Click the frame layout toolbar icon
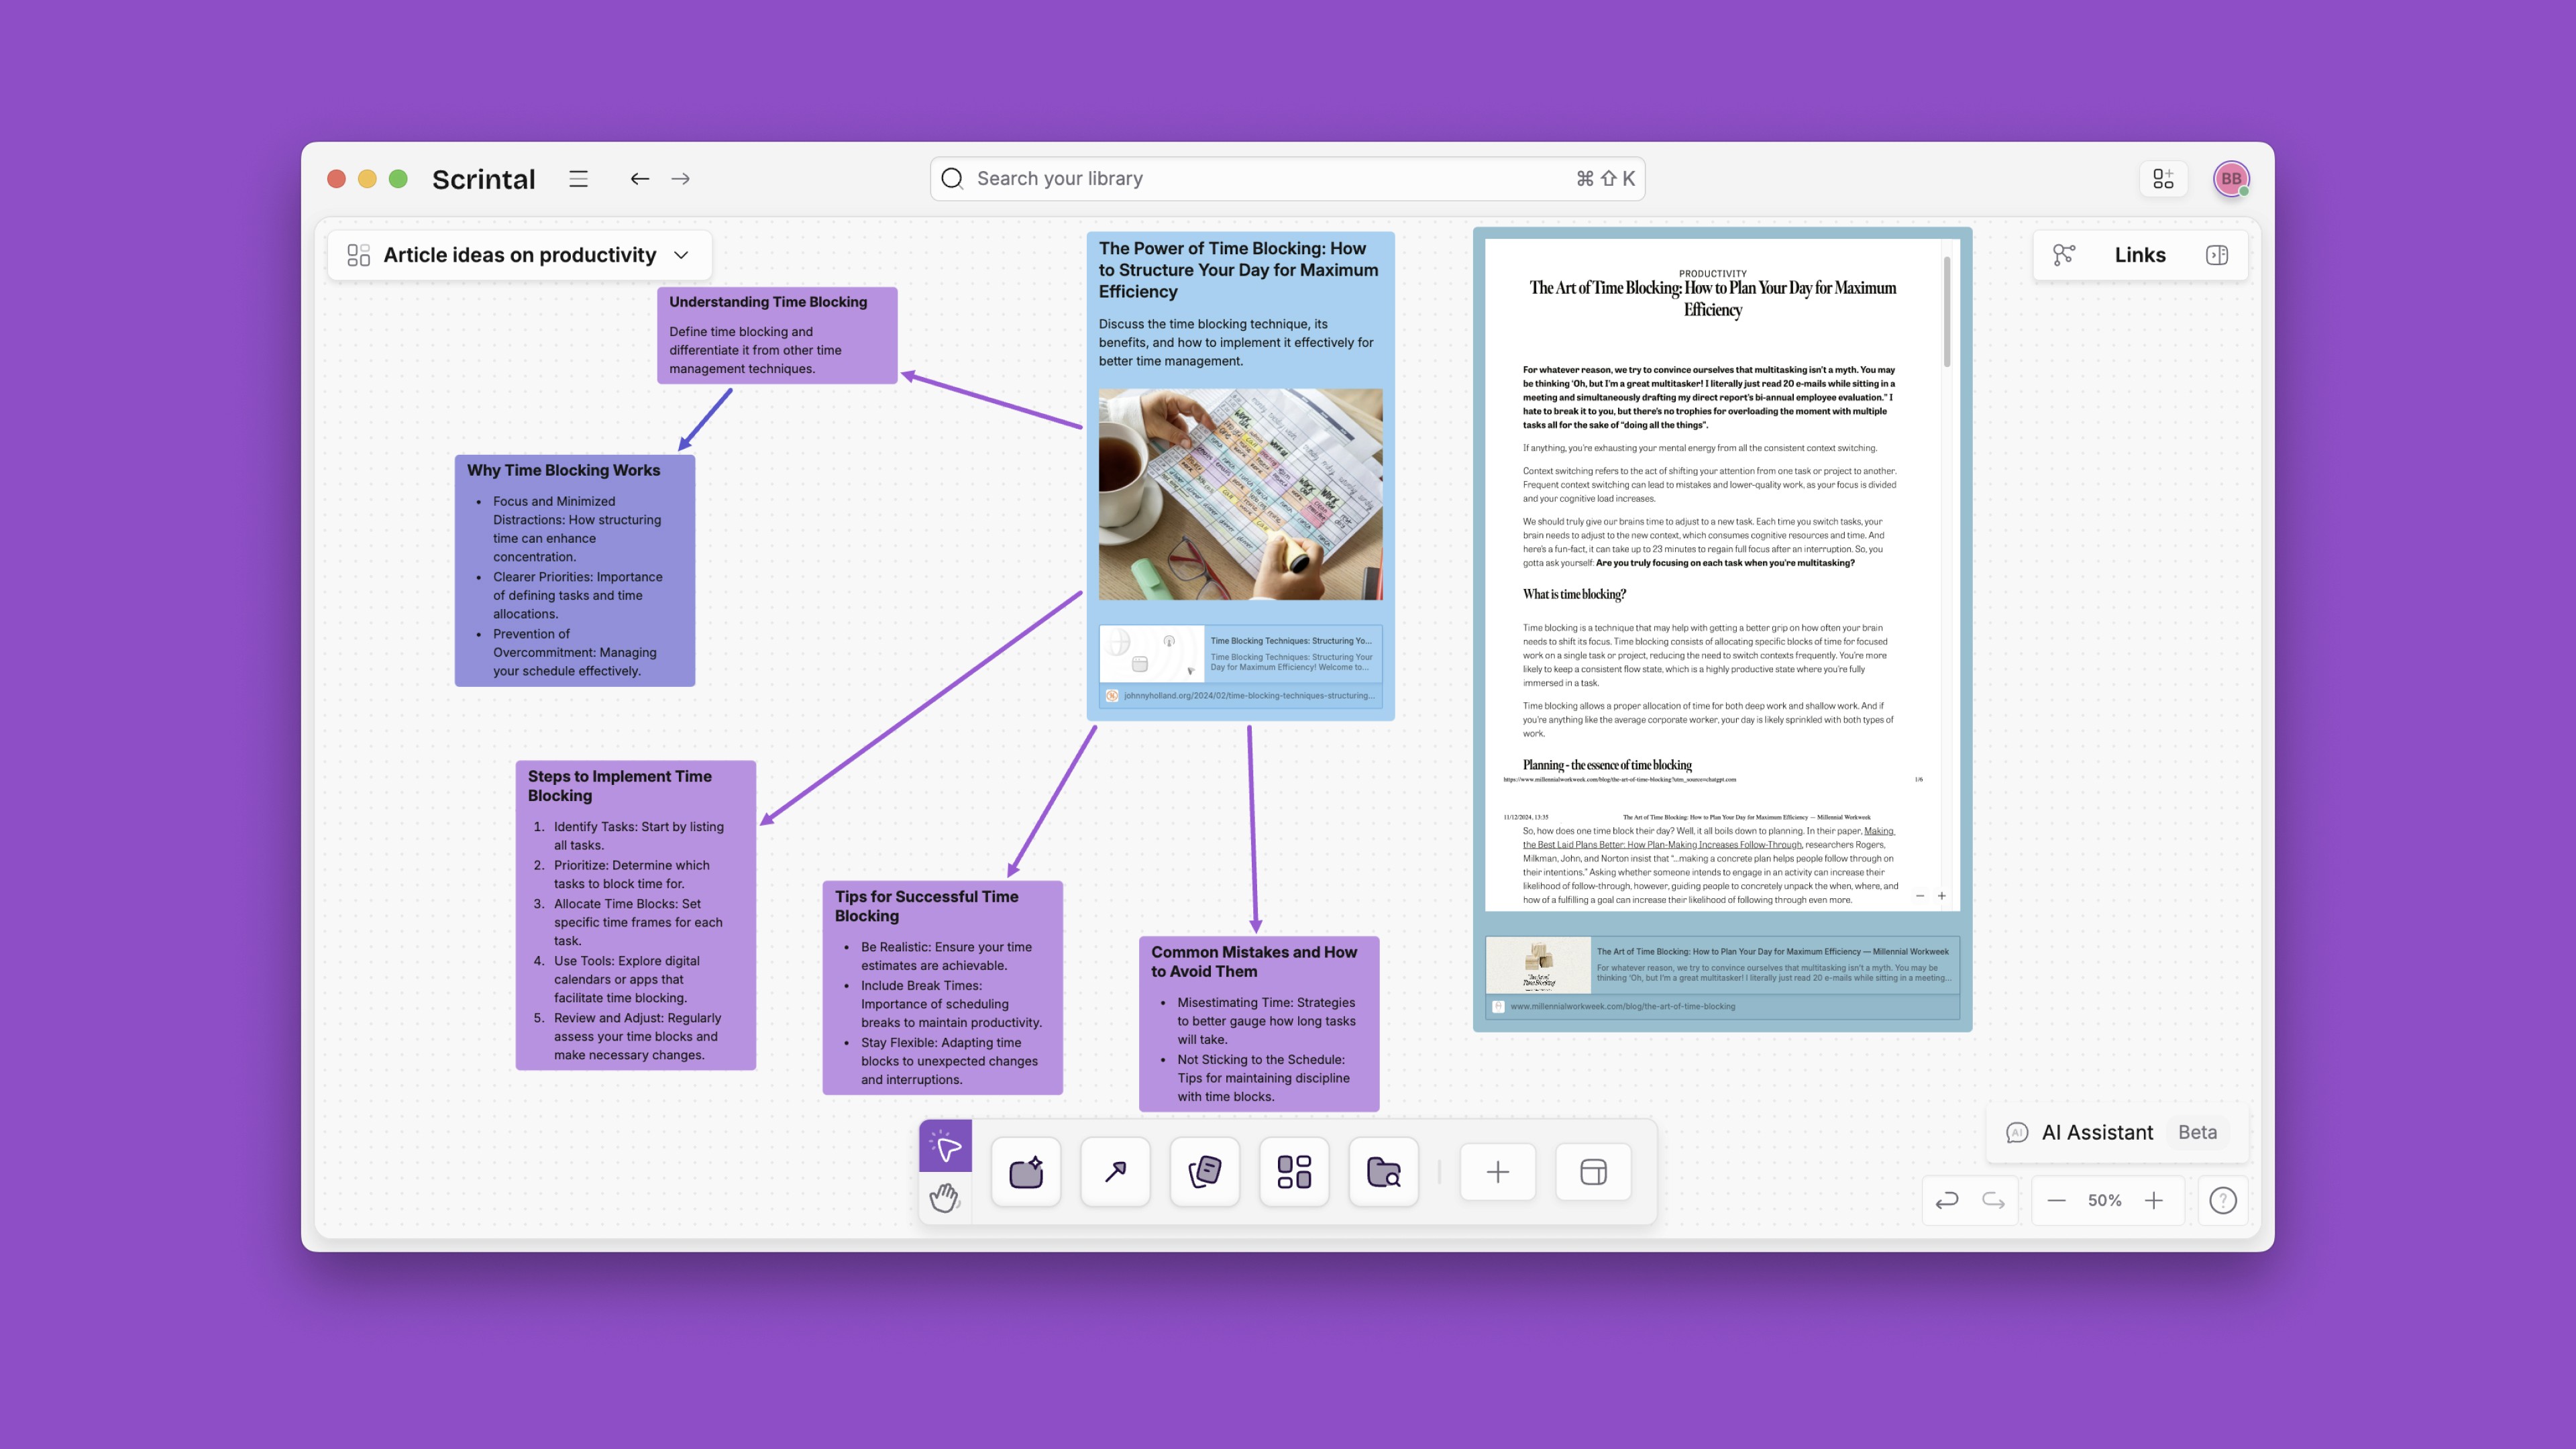Screen dimensions: 2576x1449 [1593, 1172]
